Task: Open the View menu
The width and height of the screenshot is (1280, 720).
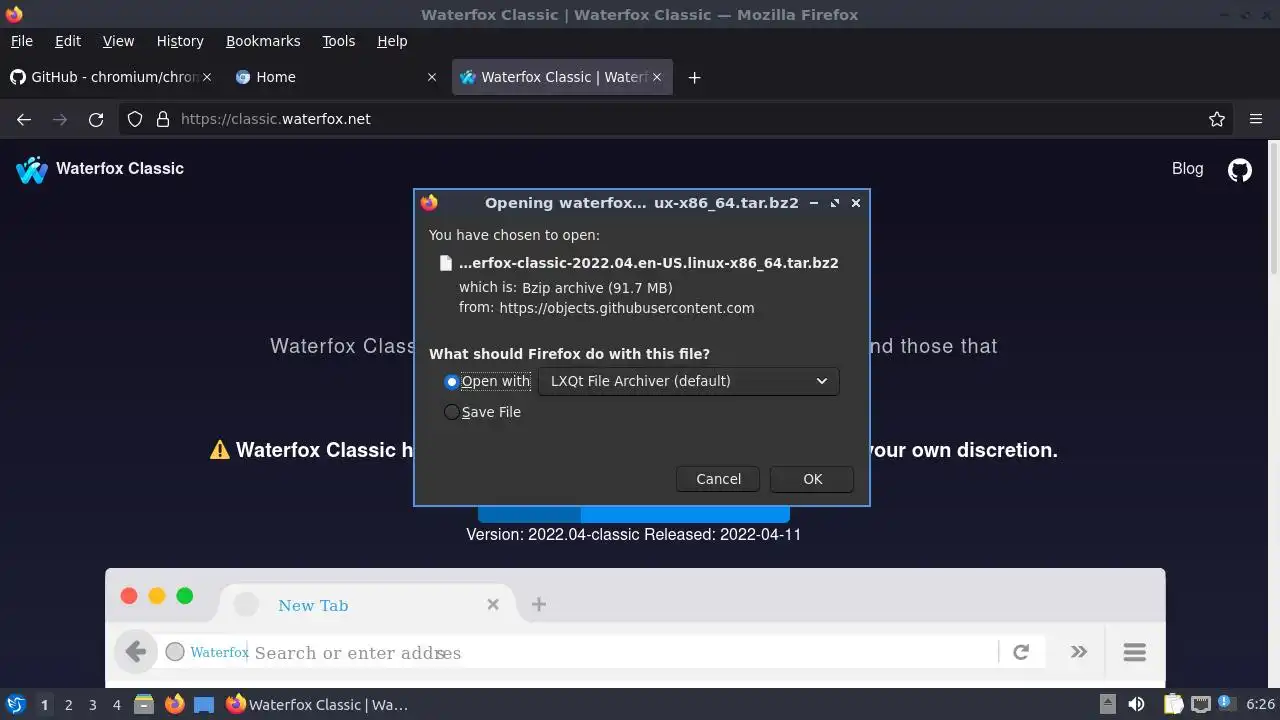Action: tap(118, 41)
